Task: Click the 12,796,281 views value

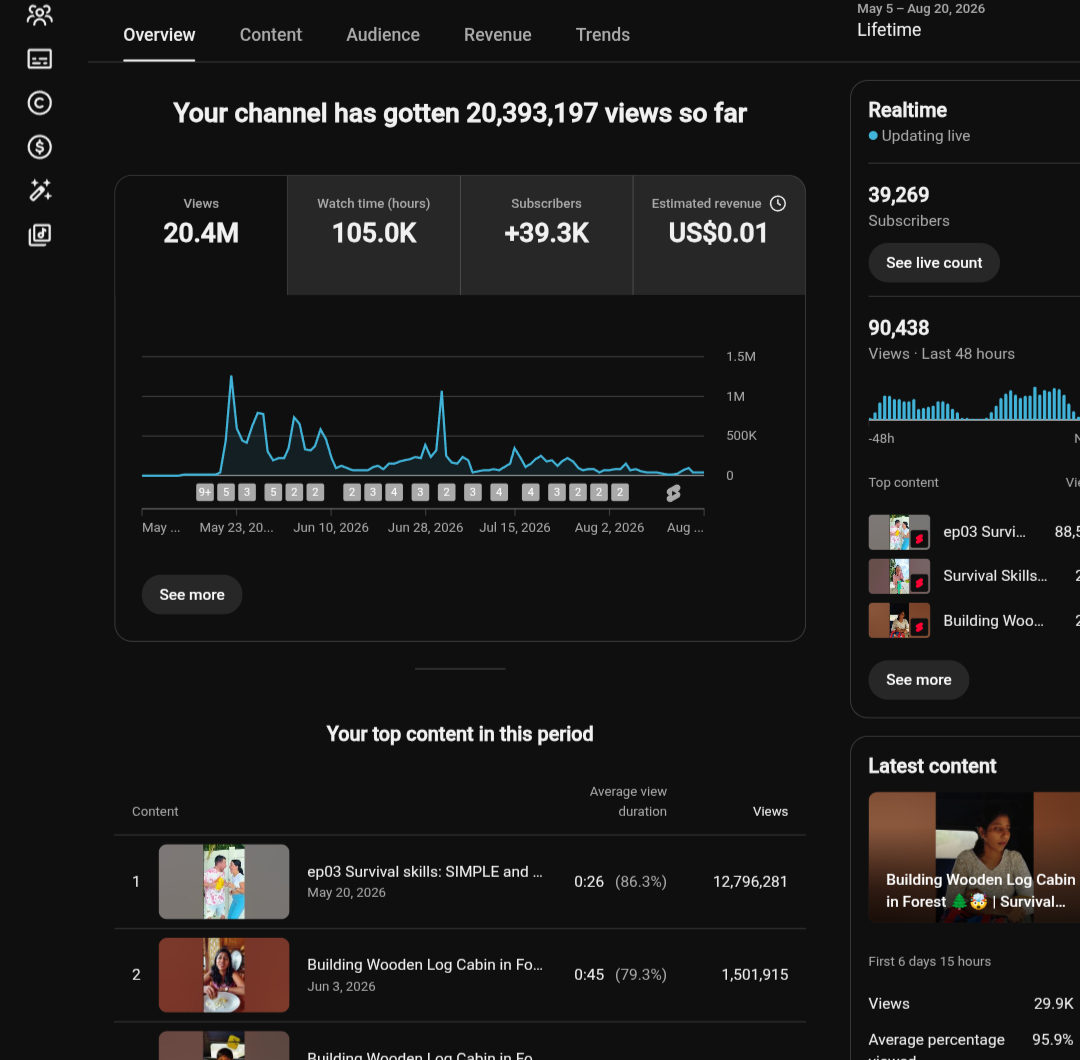Action: [x=750, y=882]
